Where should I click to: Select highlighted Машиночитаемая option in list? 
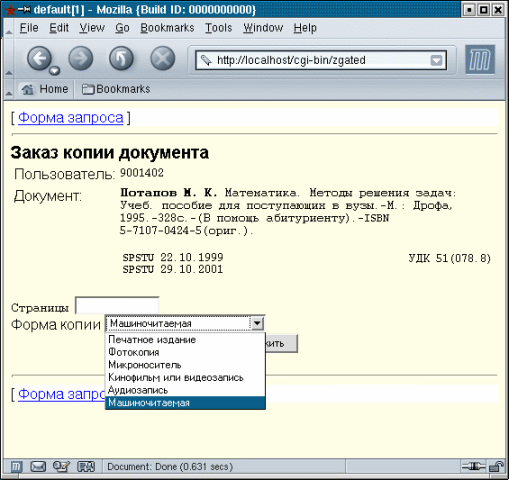pos(185,403)
